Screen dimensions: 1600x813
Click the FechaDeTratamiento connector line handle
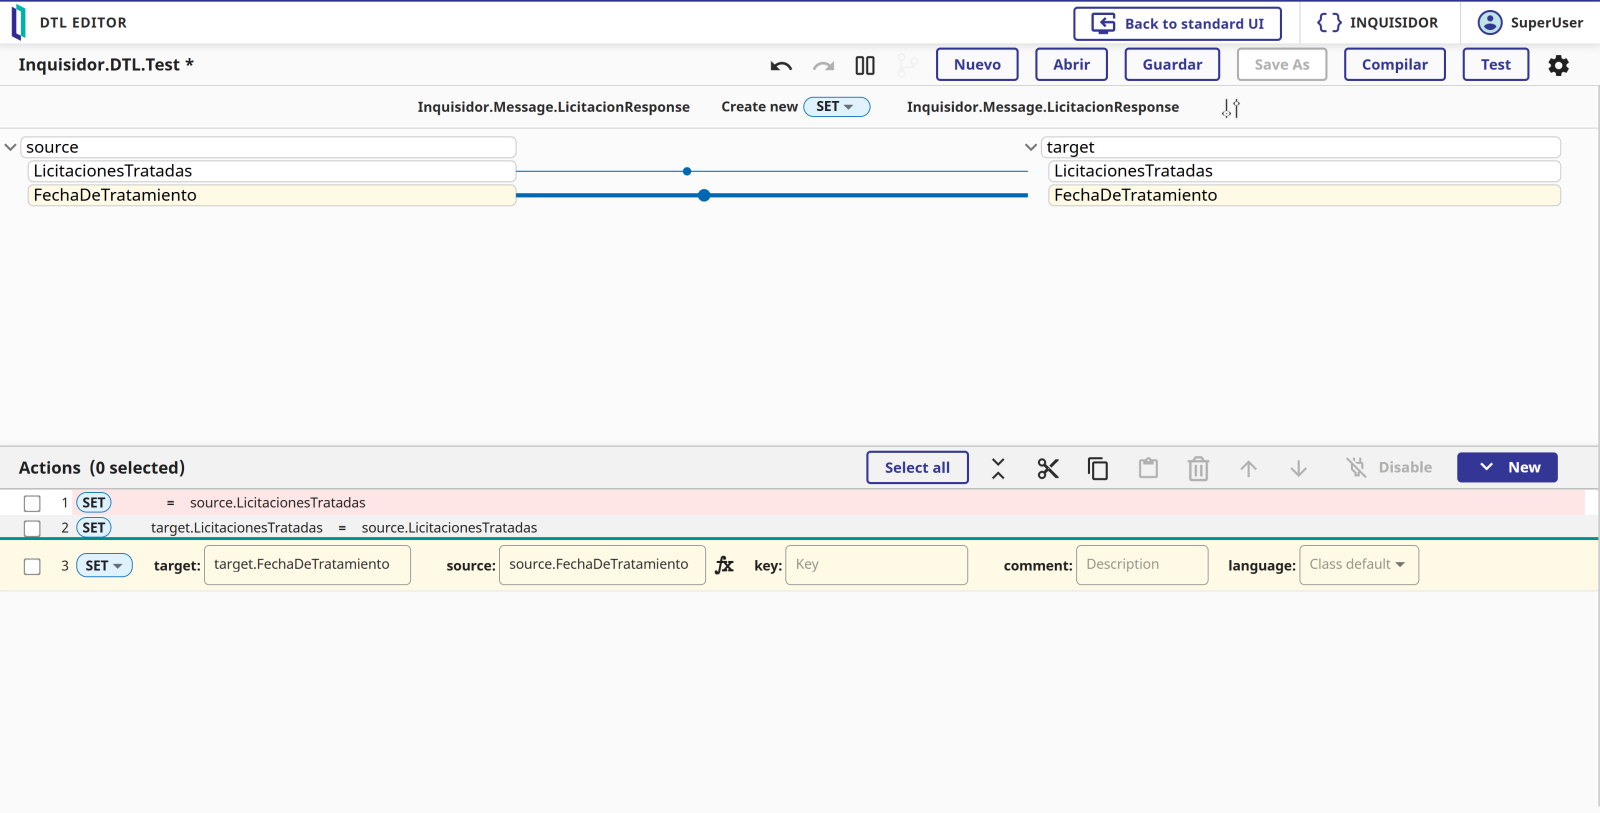point(704,195)
